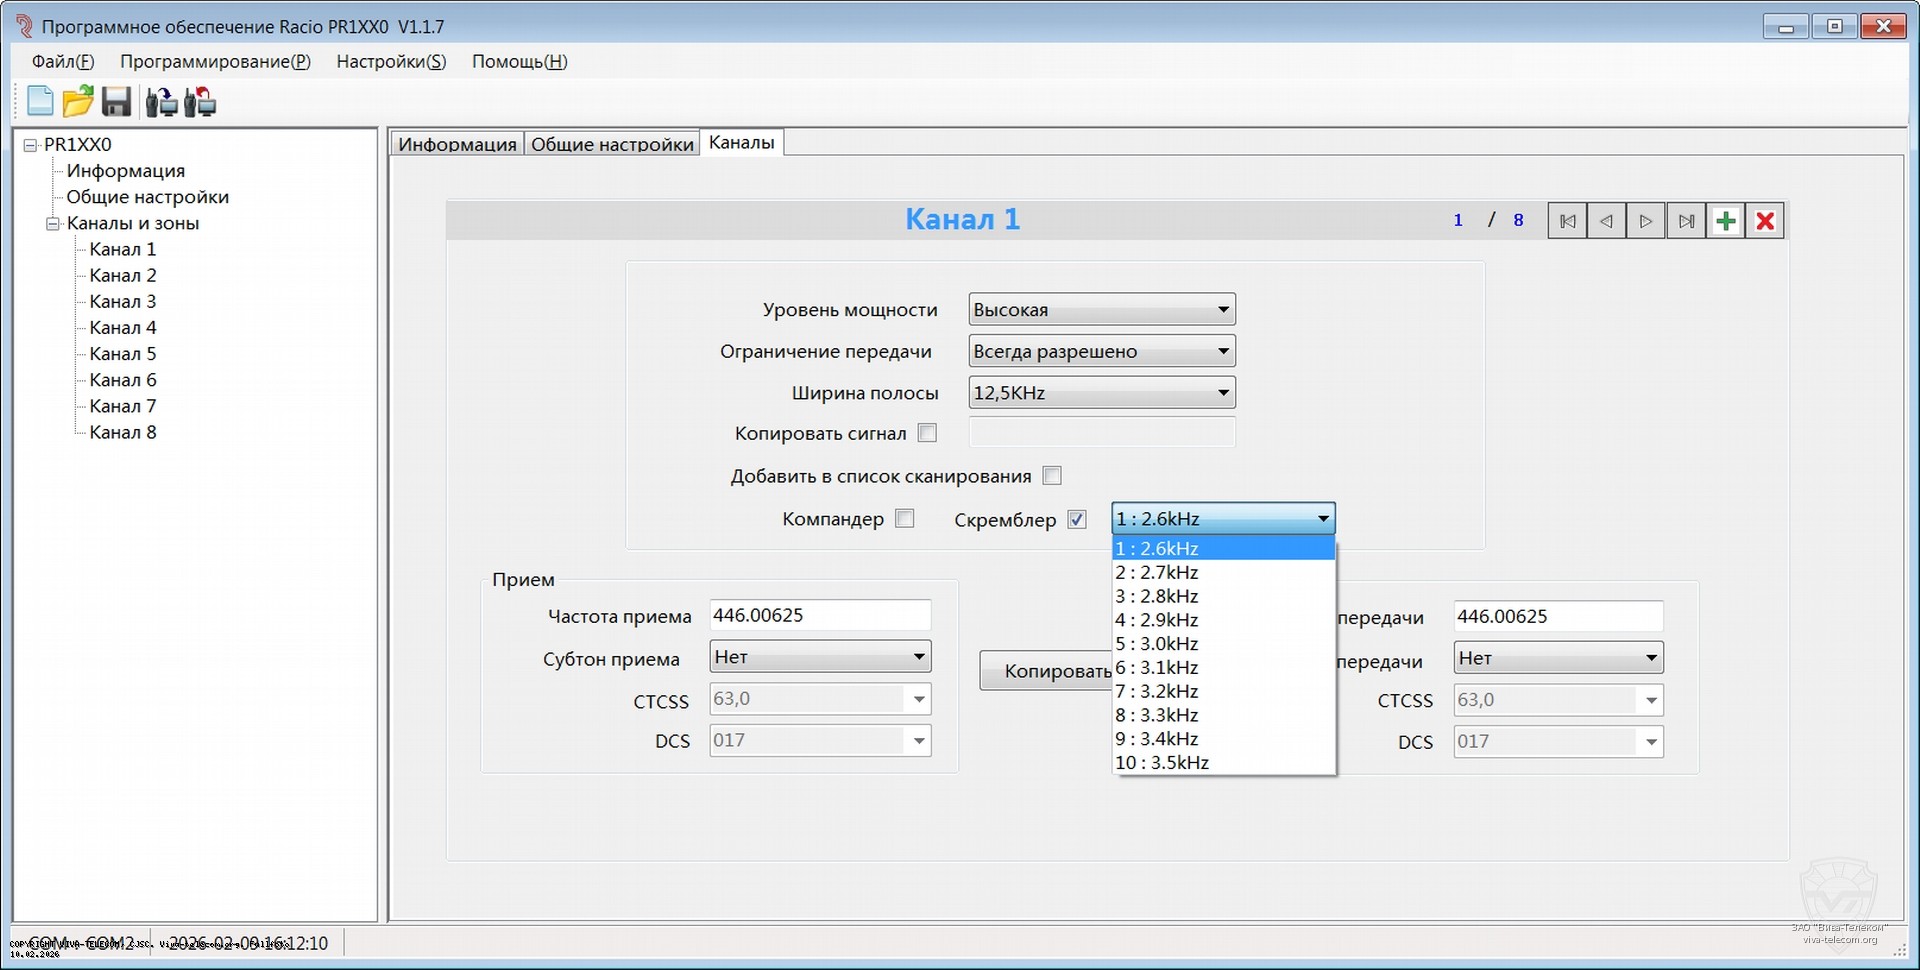Viewport: 1920px width, 970px height.
Task: Add a channel with the green plus
Action: pyautogui.click(x=1725, y=221)
